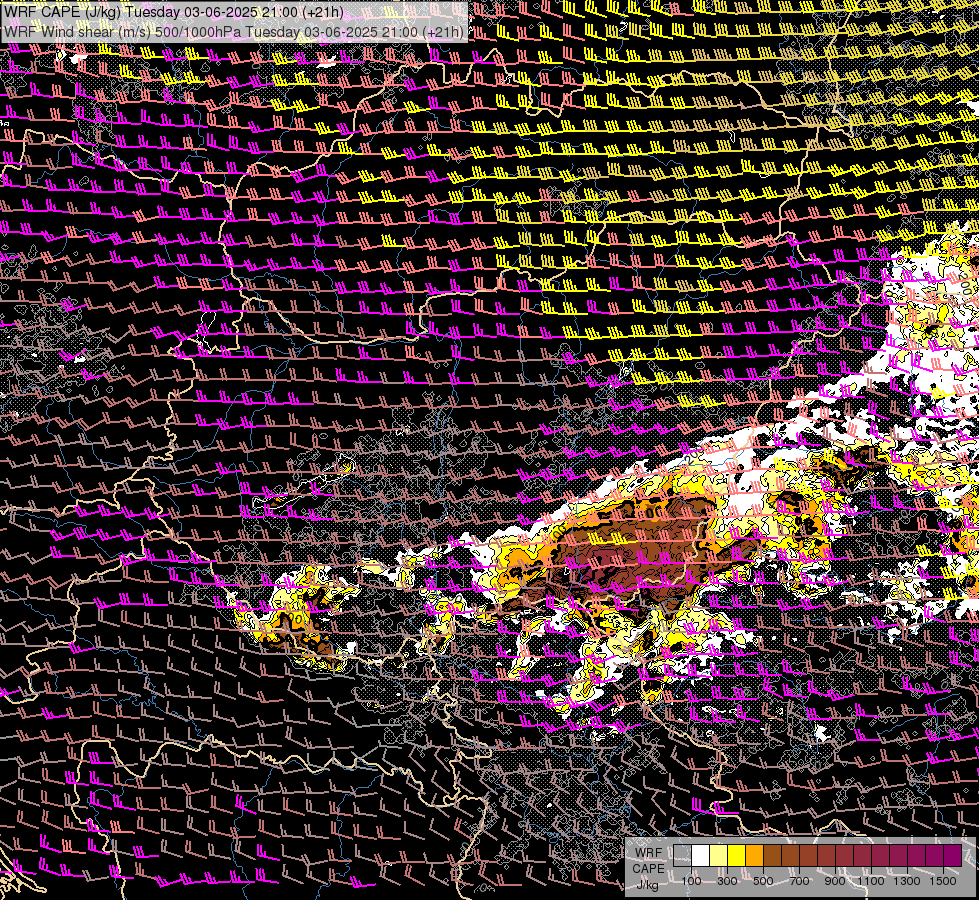Click the legend value '100'
979x900 pixels.
pyautogui.click(x=691, y=881)
